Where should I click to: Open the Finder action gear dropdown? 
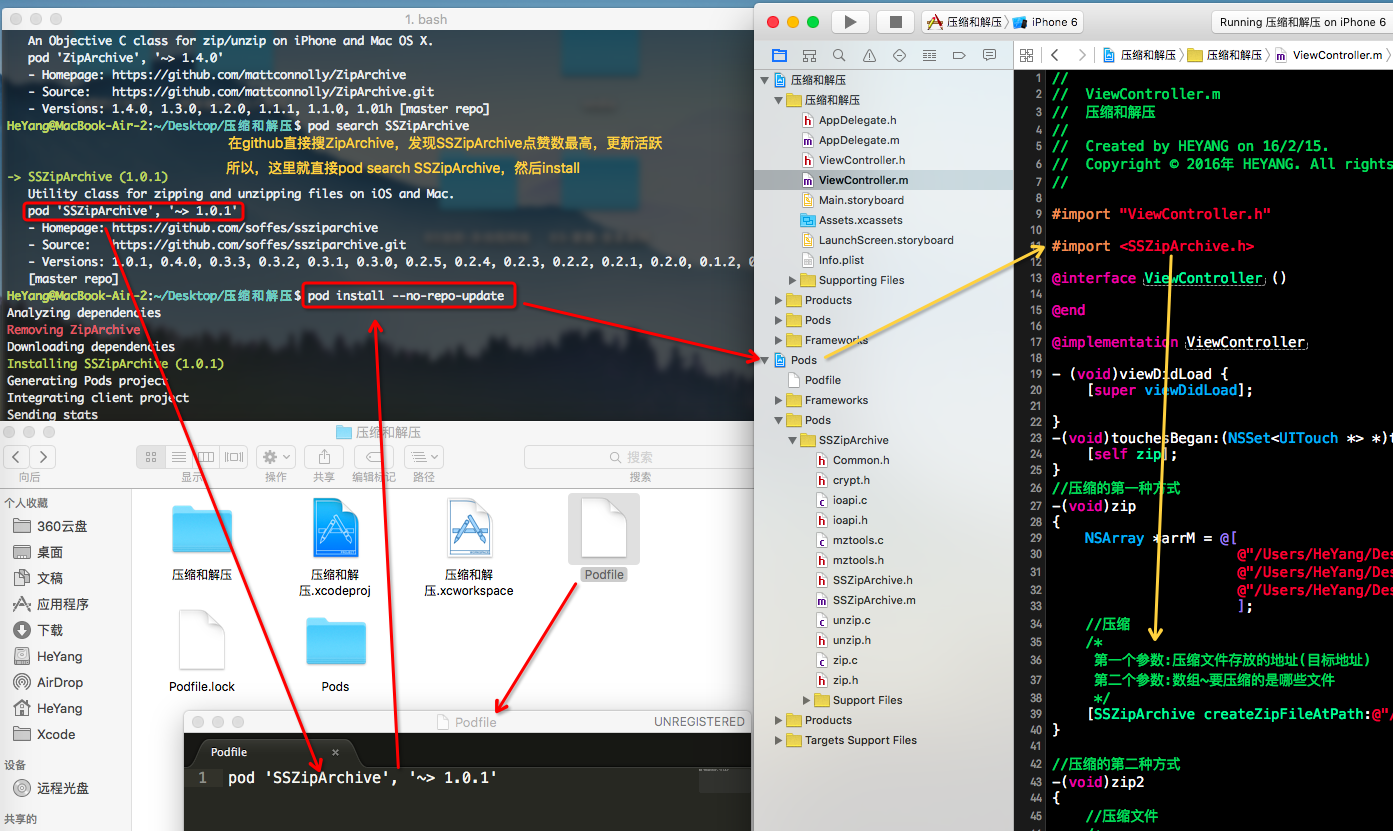(x=275, y=457)
